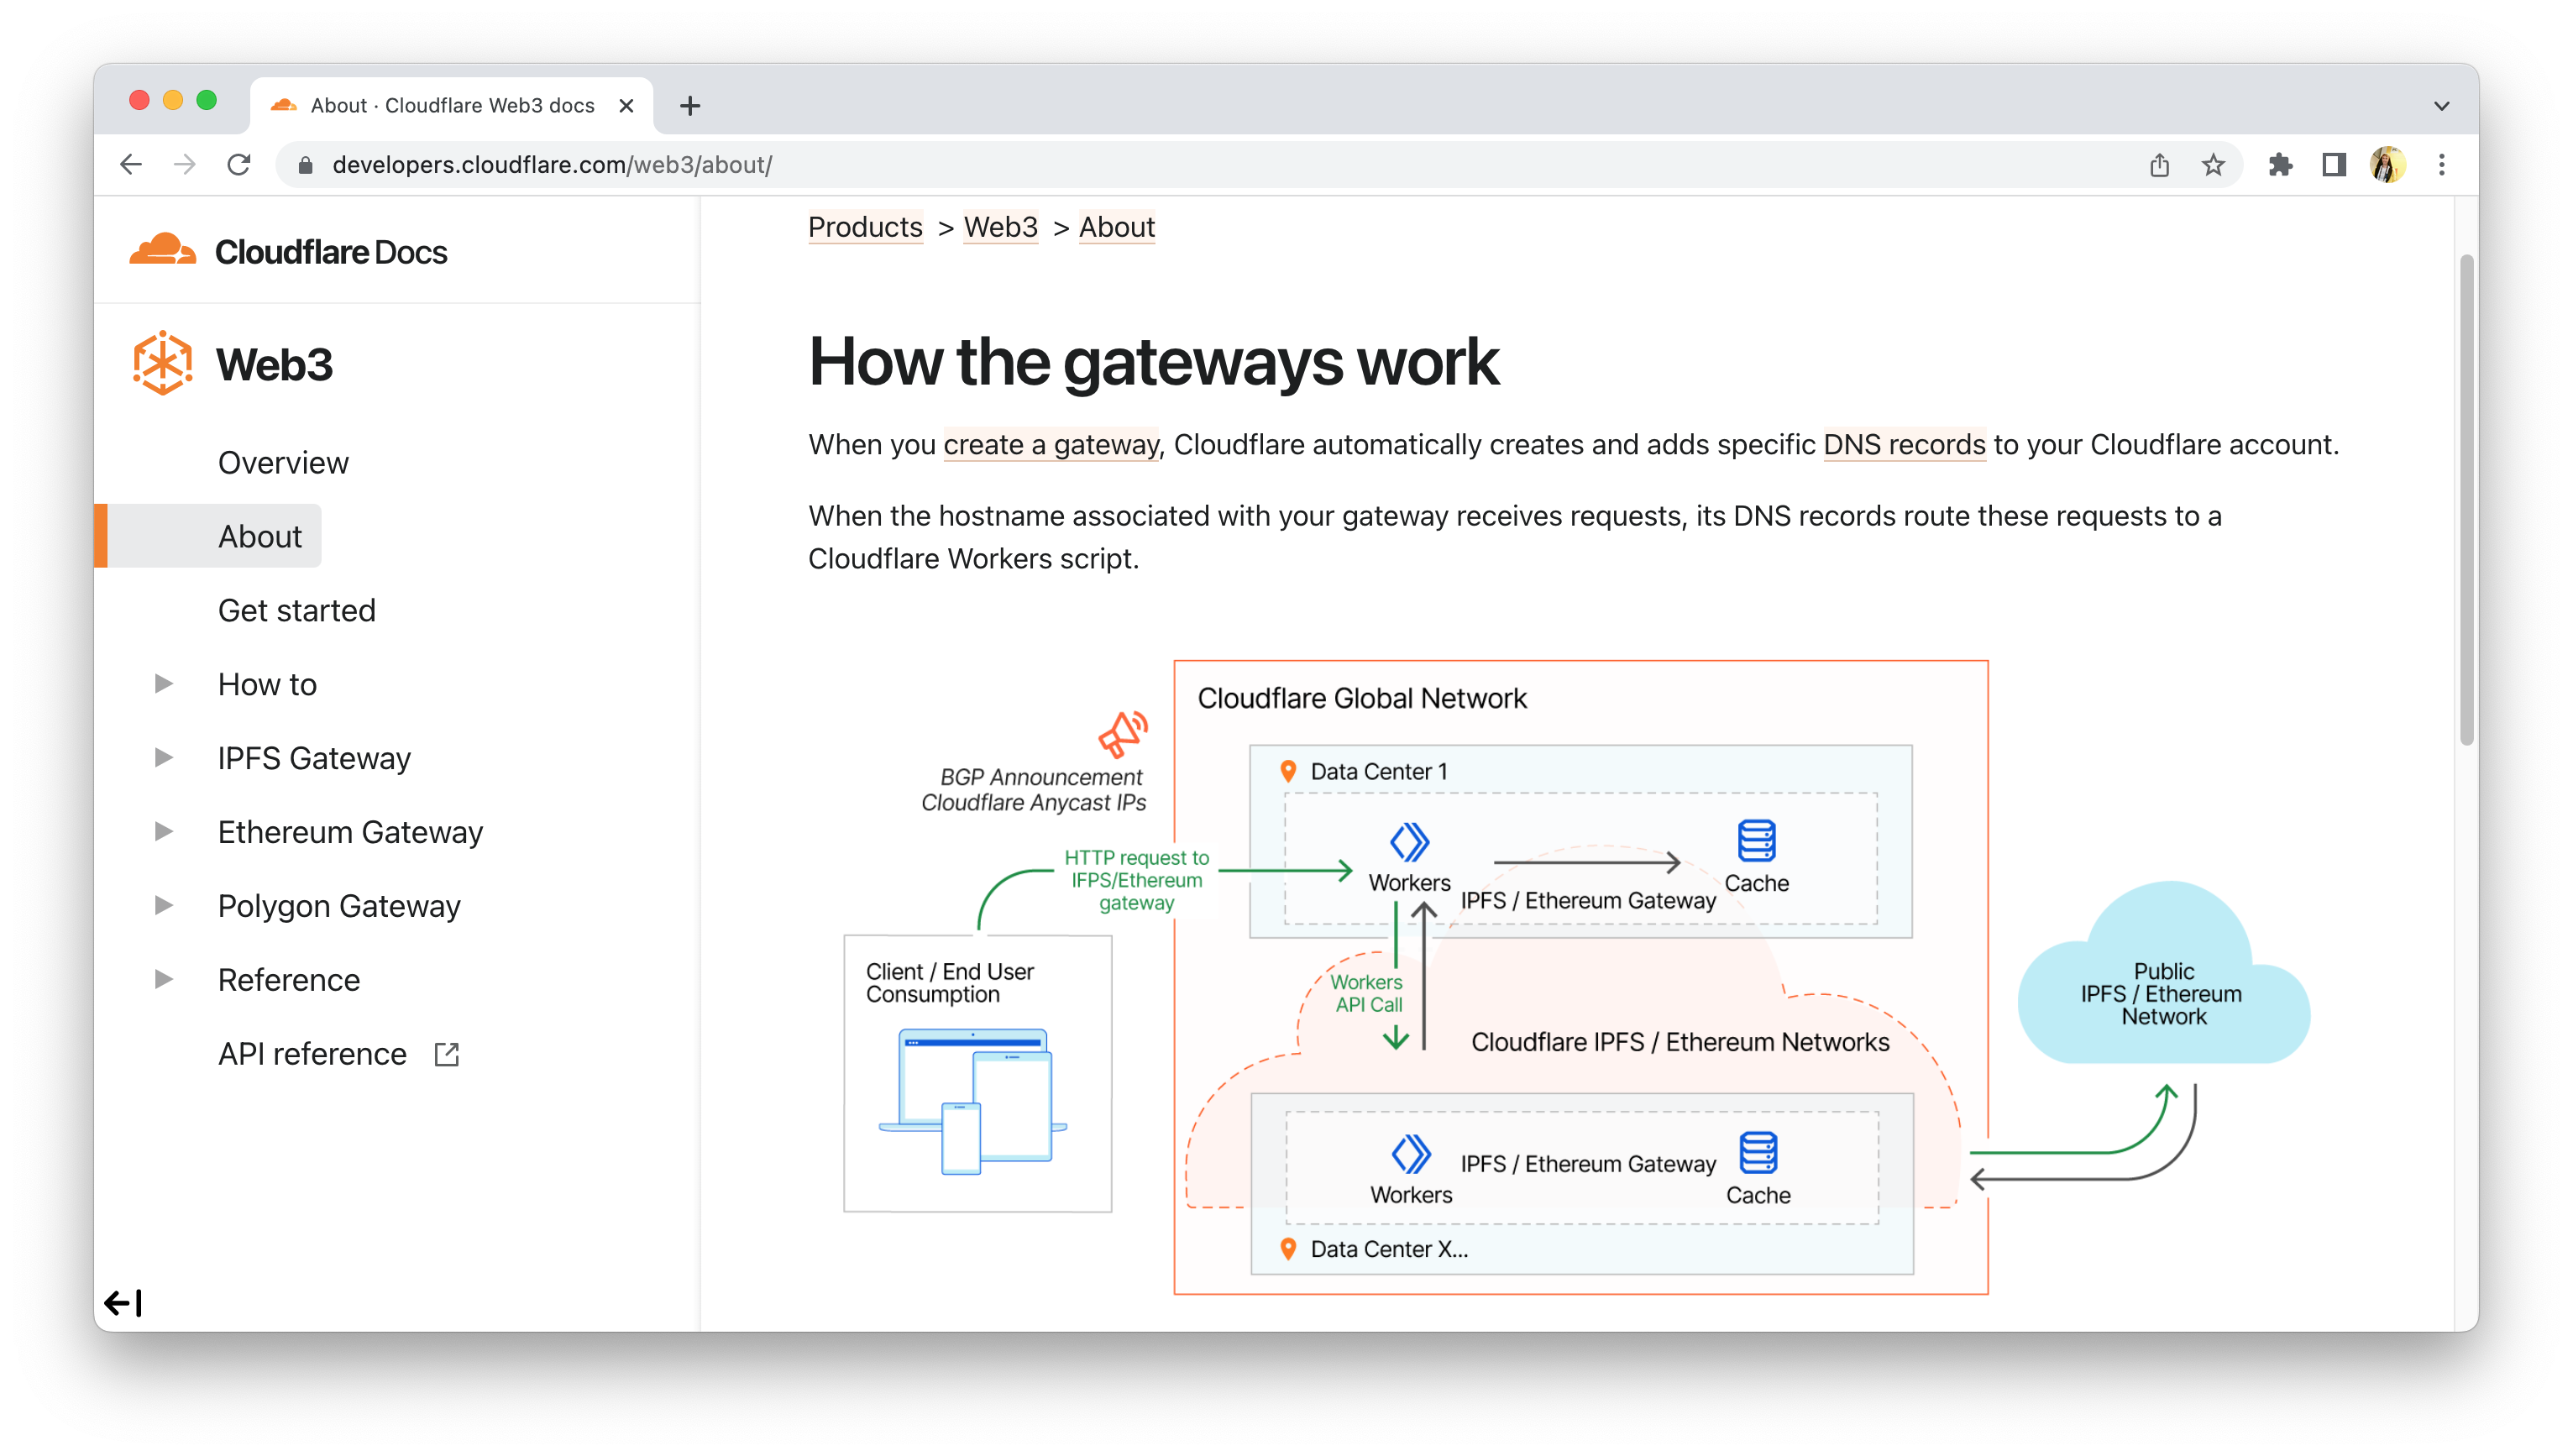This screenshot has width=2573, height=1456.
Task: Click the tab search chevron
Action: coord(2441,106)
